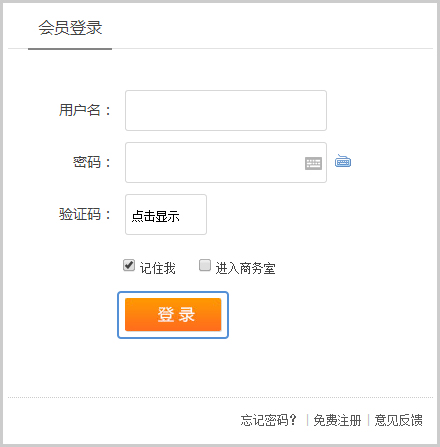
Task: Uncheck the 记住我 checkbox
Action: coord(129,266)
